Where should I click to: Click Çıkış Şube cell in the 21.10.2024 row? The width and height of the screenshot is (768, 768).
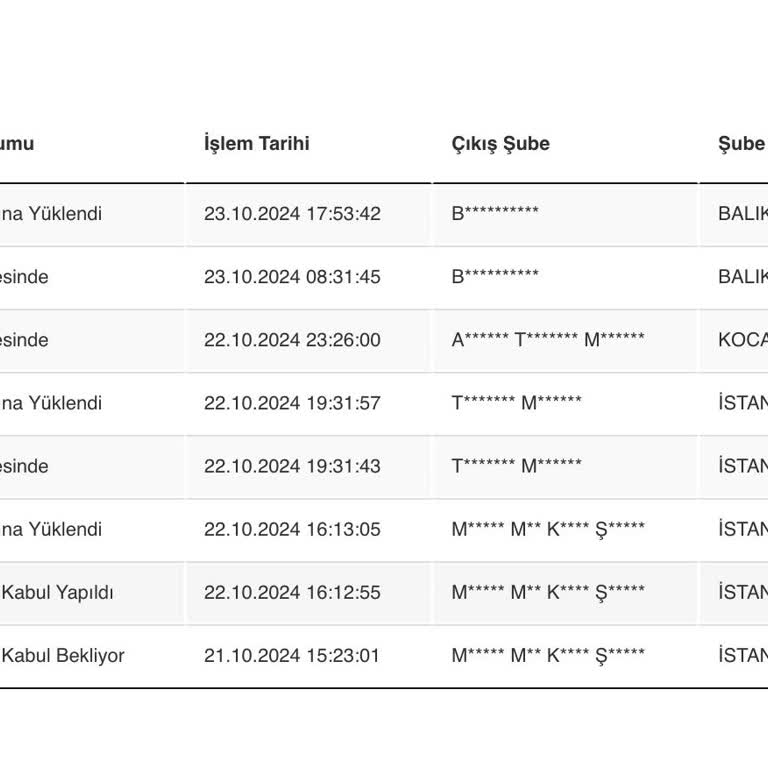(x=548, y=656)
